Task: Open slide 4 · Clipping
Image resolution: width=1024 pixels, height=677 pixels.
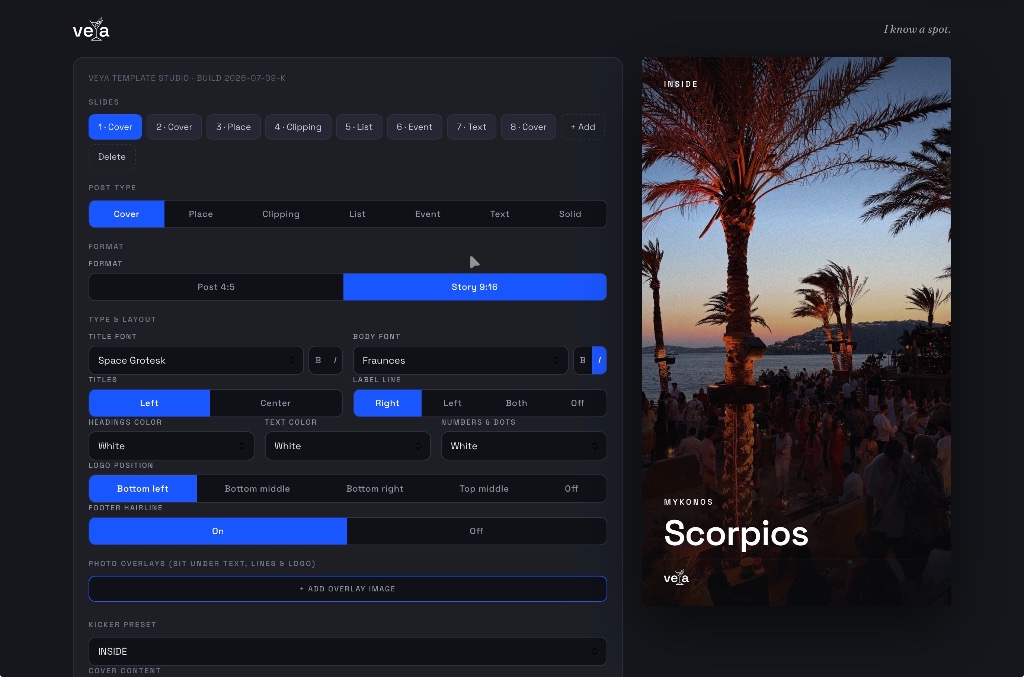Action: [298, 127]
